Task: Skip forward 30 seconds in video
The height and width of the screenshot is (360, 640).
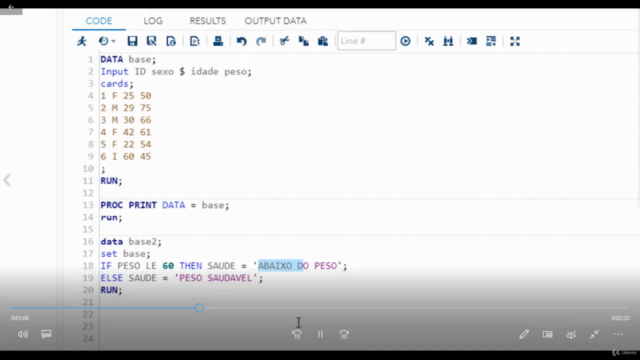Action: 344,334
